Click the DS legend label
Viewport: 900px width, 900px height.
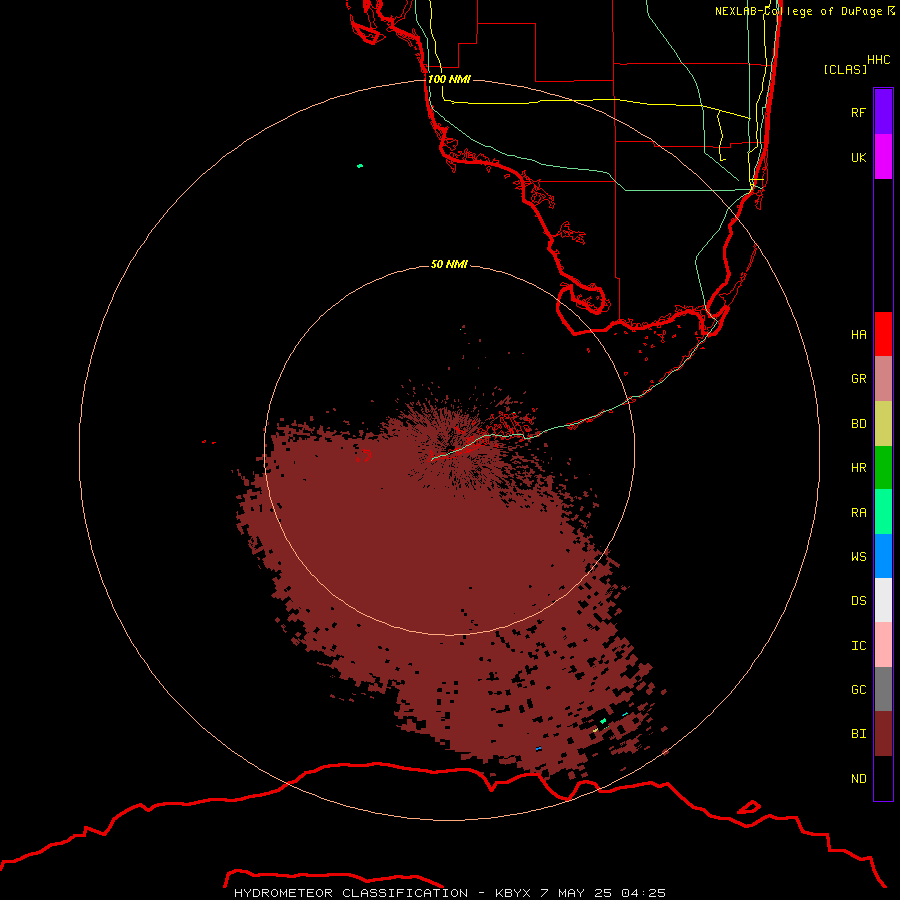tap(858, 601)
